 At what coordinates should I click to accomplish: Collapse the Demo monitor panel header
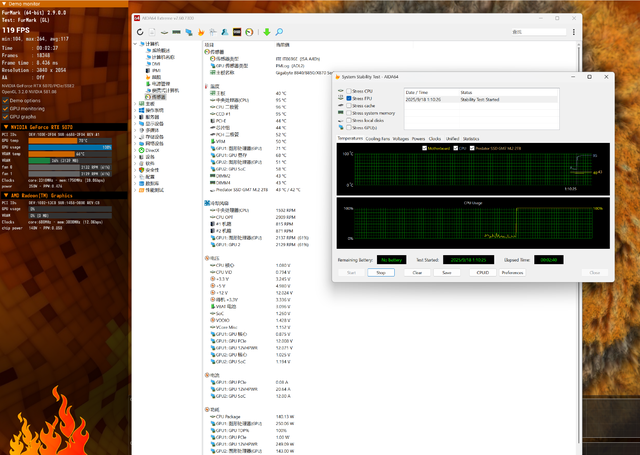[4, 4]
